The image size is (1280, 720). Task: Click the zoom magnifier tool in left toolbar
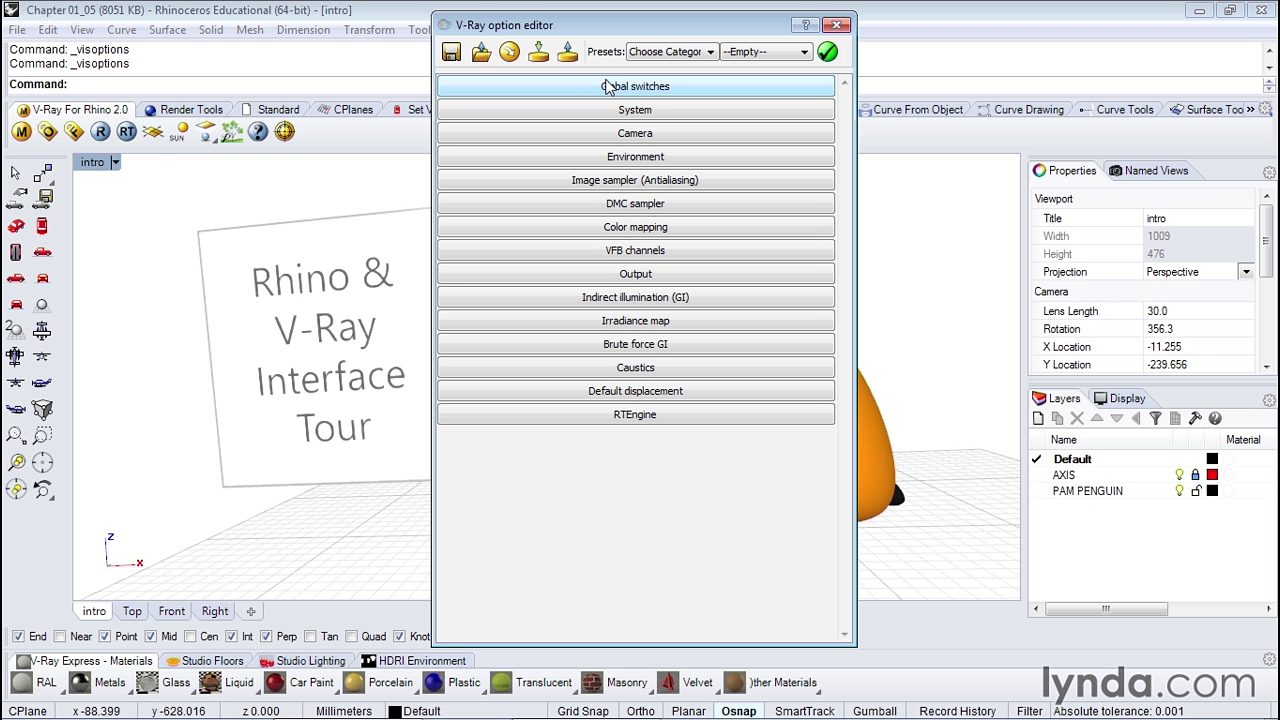(16, 436)
